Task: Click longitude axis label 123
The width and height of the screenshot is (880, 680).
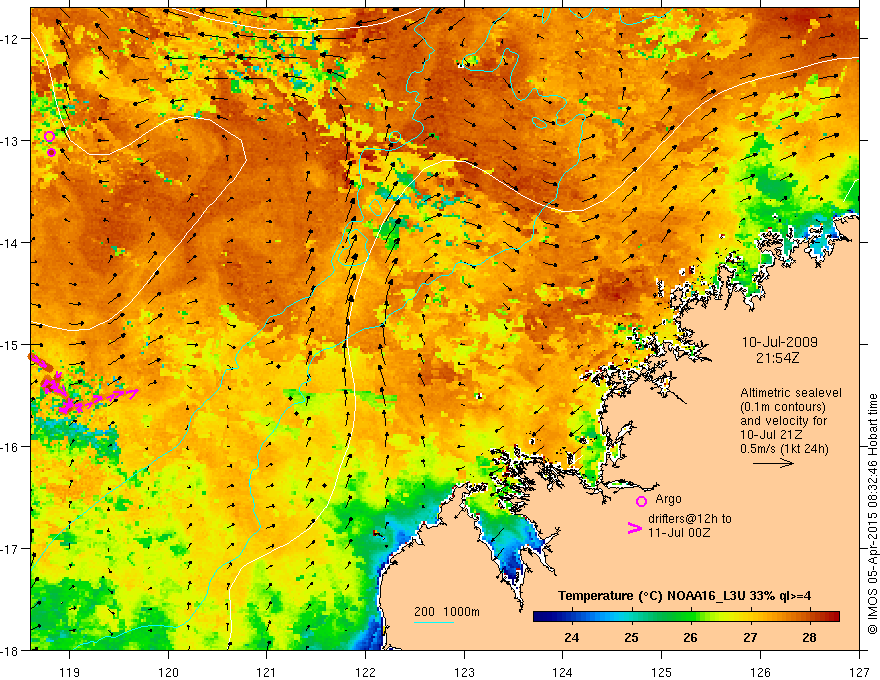Action: point(464,672)
